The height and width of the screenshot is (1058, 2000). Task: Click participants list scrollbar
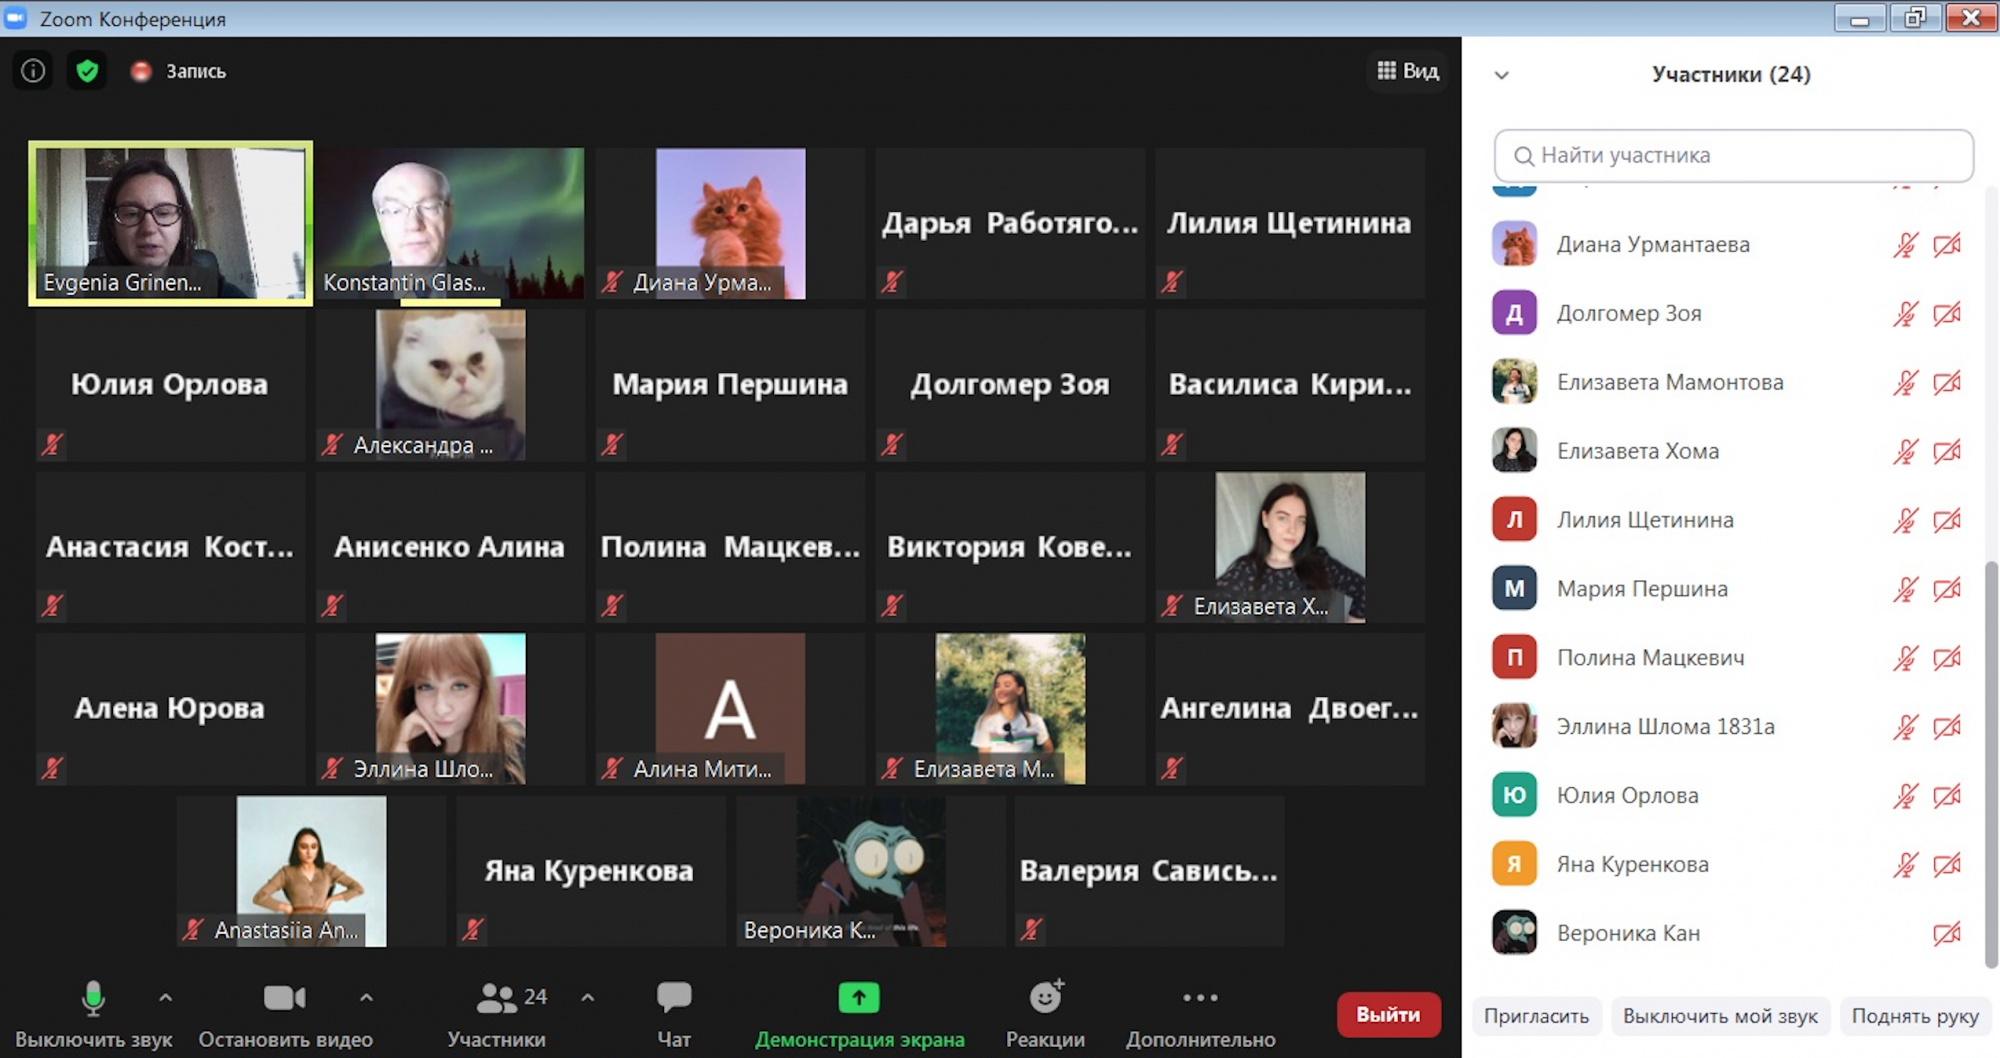[1990, 765]
